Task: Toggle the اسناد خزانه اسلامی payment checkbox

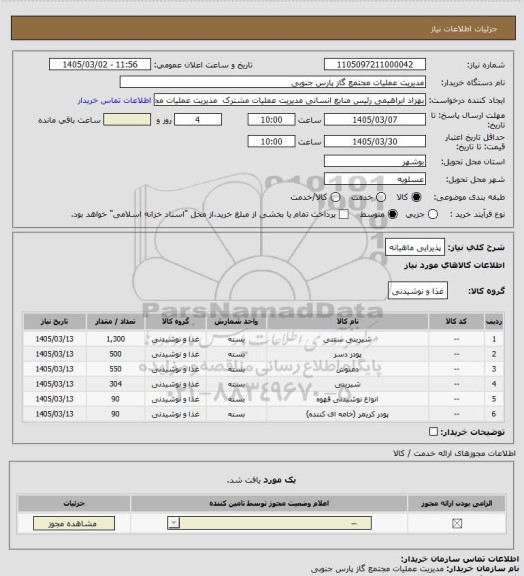Action: pos(344,214)
